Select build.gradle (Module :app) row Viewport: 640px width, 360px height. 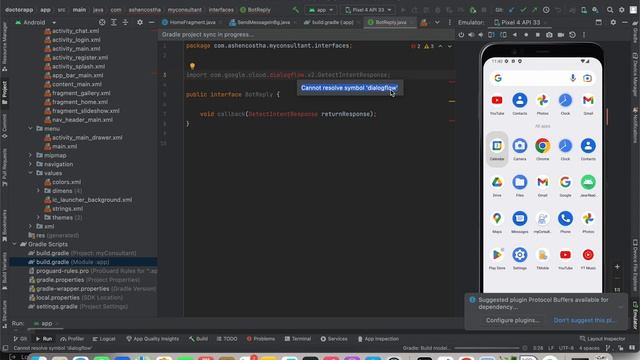click(83, 262)
